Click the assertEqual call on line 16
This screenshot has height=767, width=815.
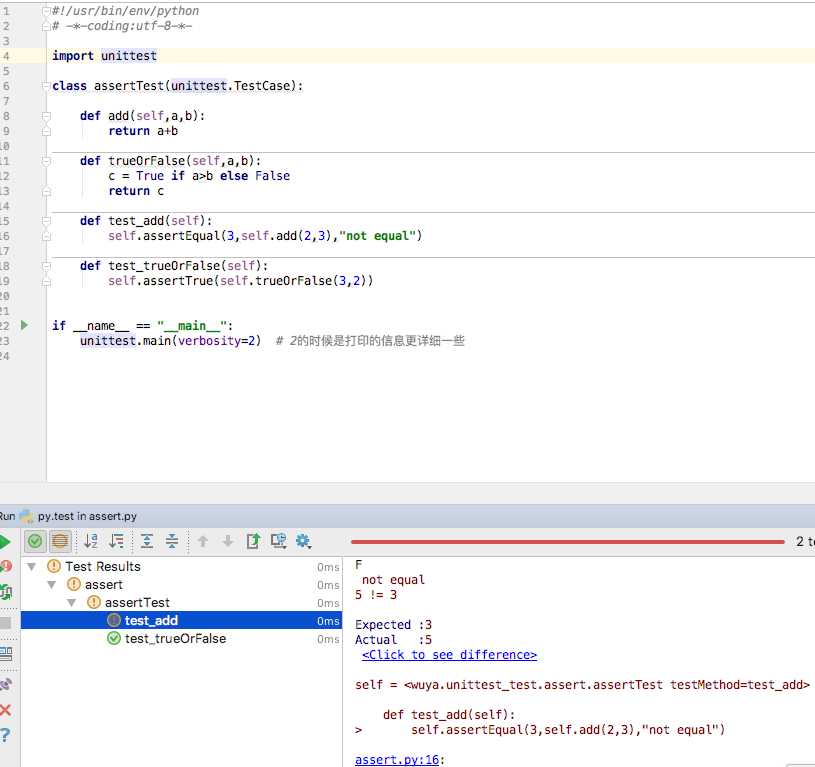coord(265,236)
